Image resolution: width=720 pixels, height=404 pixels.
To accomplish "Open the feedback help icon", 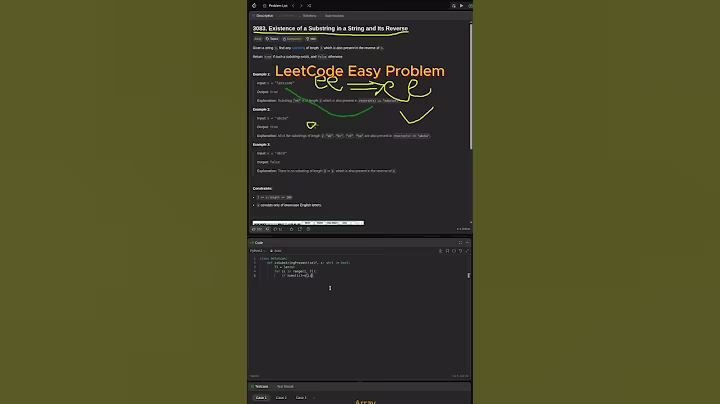I will 308,229.
